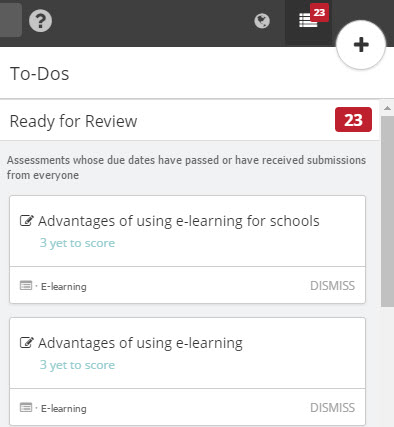
Task: Open Advantages of using e-learning assessment title
Action: [x=140, y=343]
